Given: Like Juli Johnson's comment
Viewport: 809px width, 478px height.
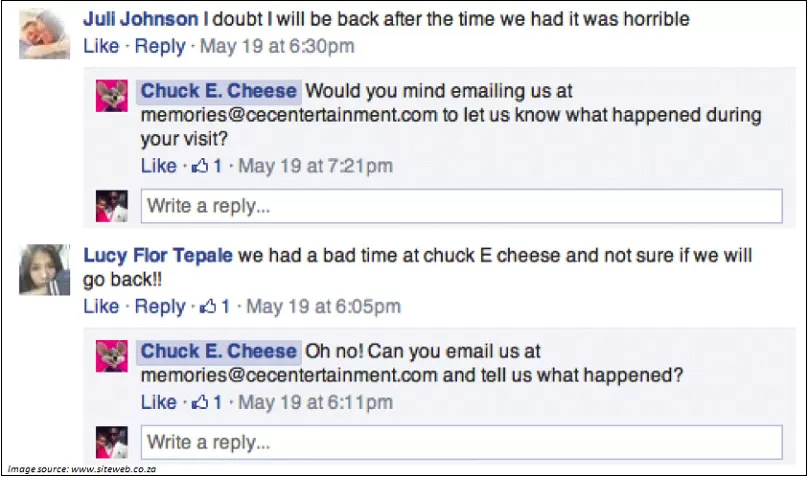Looking at the screenshot, I should pyautogui.click(x=100, y=46).
